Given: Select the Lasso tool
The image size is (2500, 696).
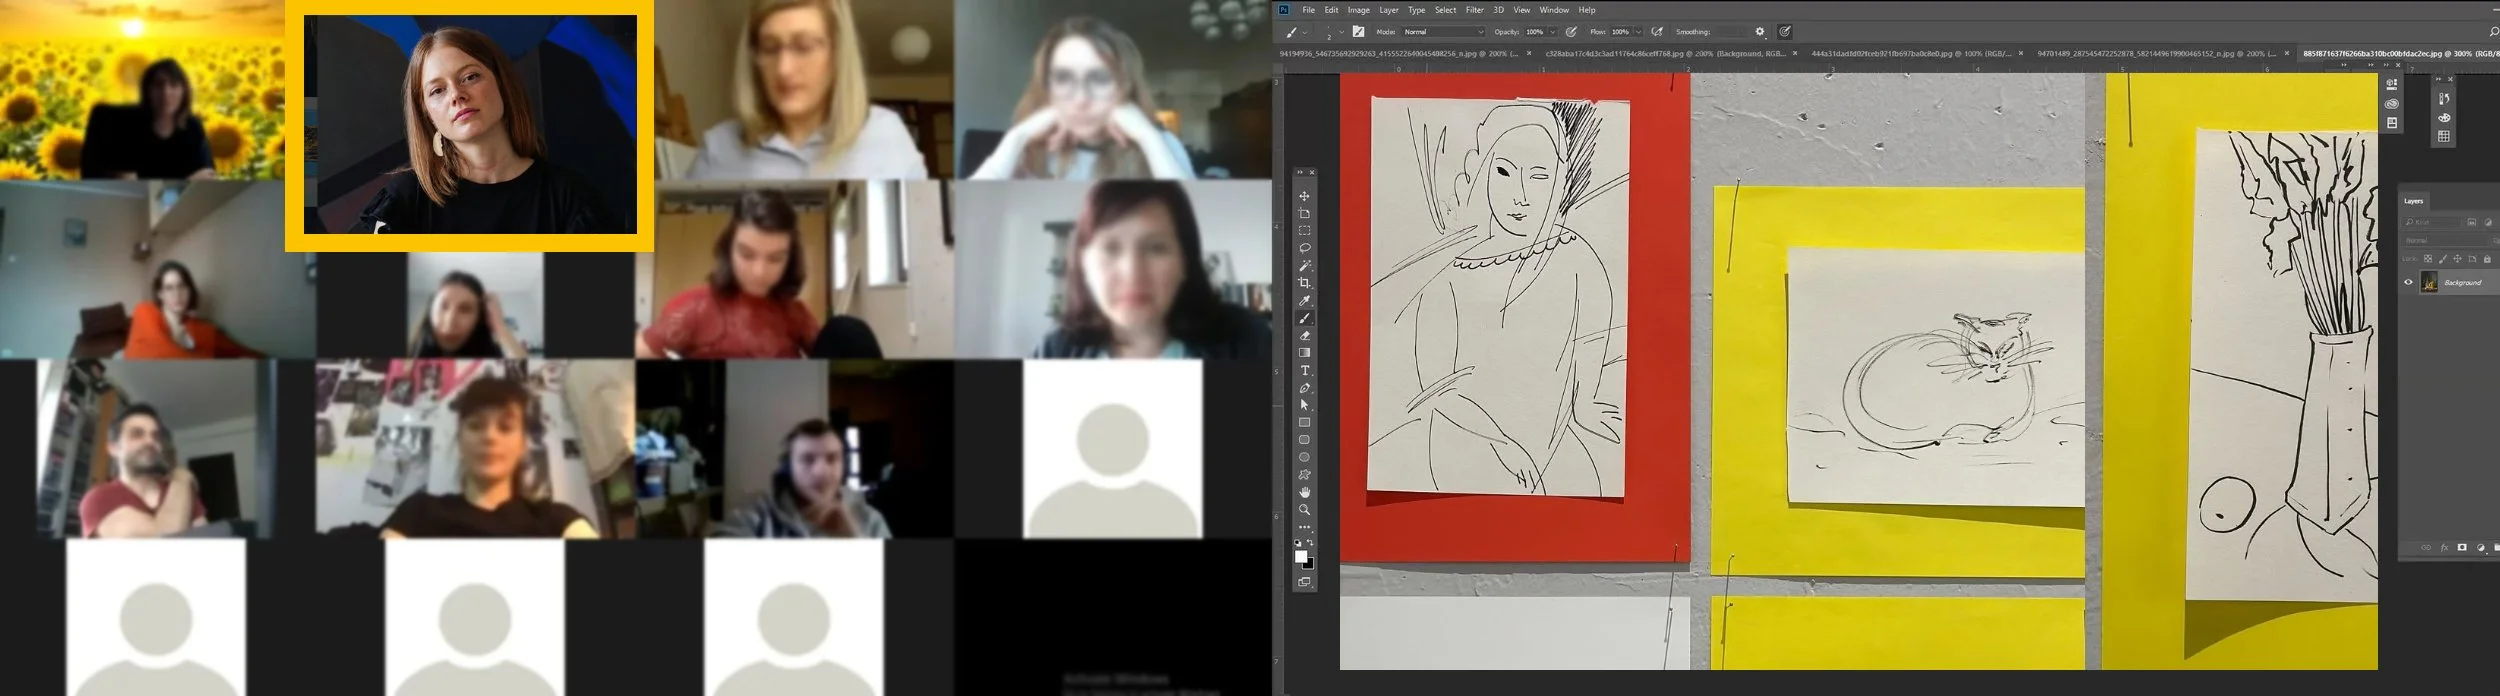Looking at the screenshot, I should pos(1304,248).
